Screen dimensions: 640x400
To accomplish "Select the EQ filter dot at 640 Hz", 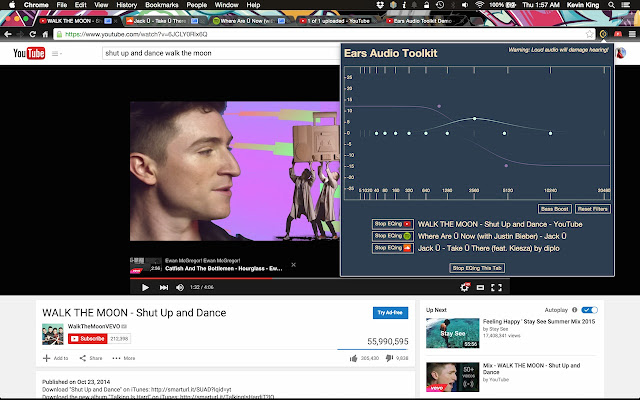I will point(426,133).
